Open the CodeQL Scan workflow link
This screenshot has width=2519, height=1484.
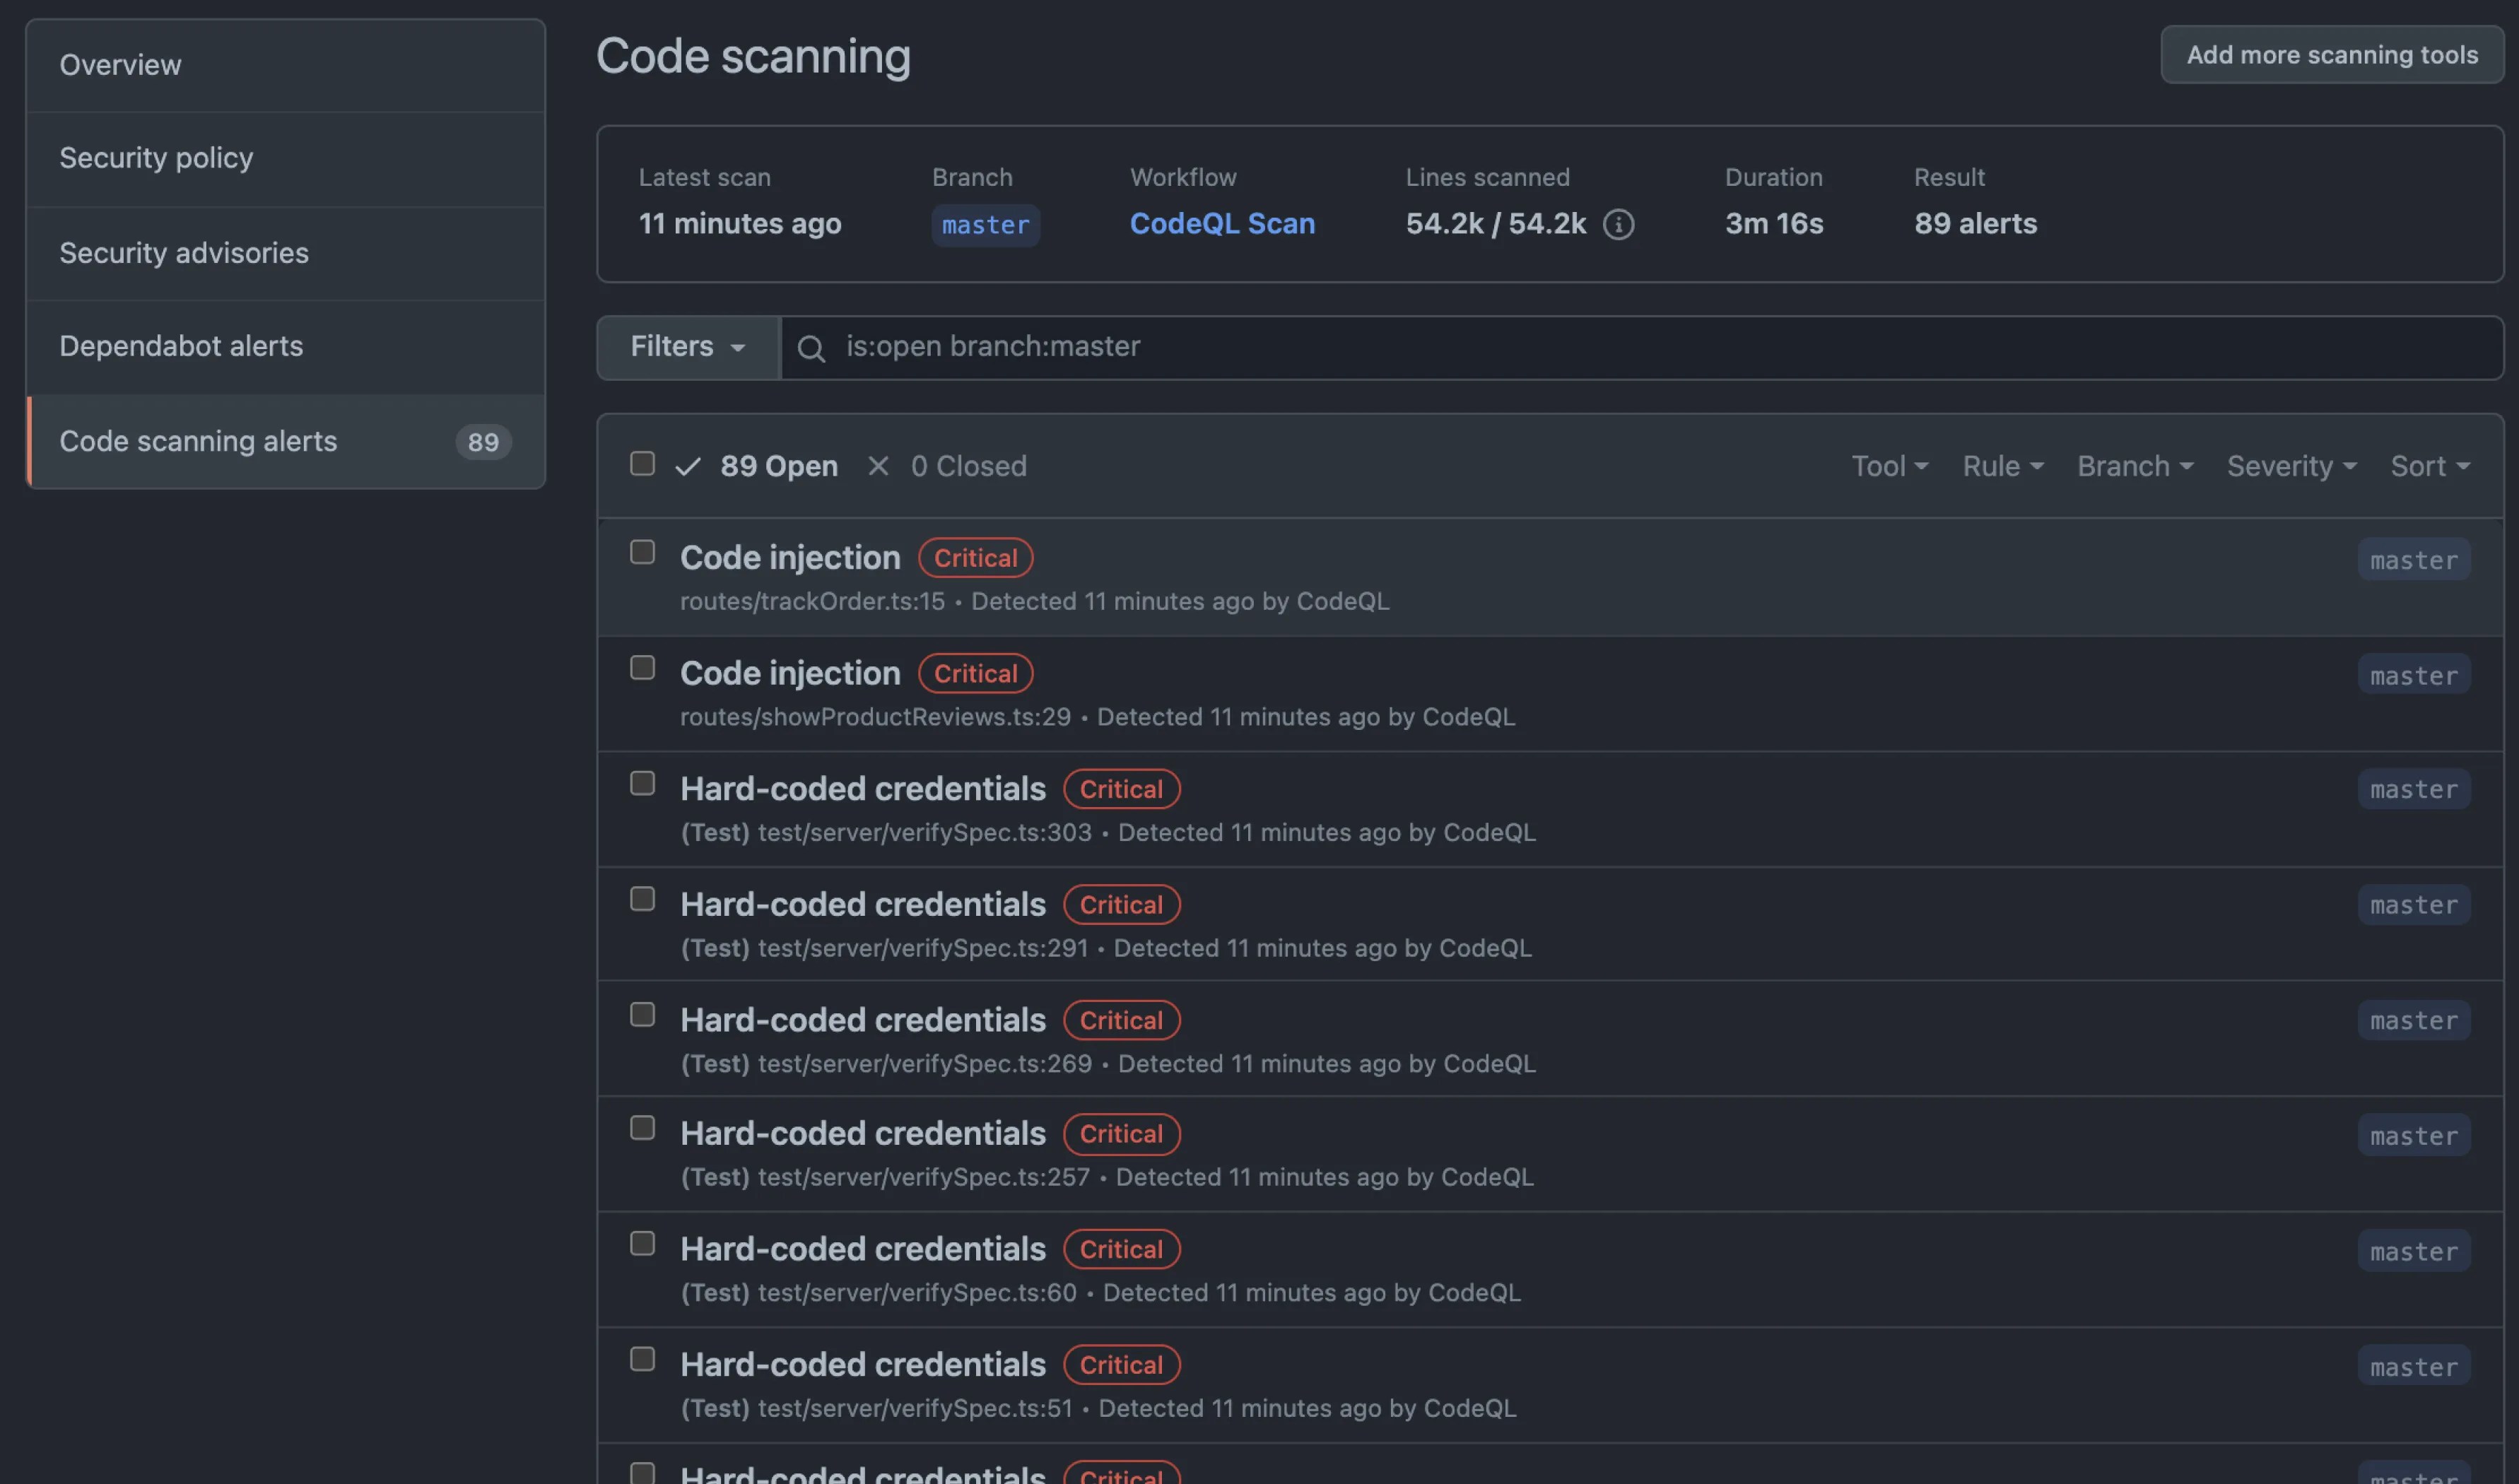pos(1222,224)
